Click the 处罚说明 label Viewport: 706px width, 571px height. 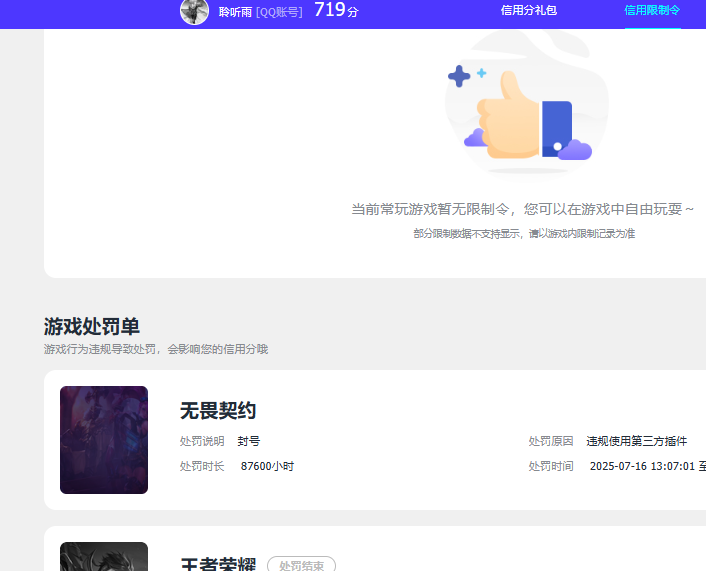[x=202, y=441]
